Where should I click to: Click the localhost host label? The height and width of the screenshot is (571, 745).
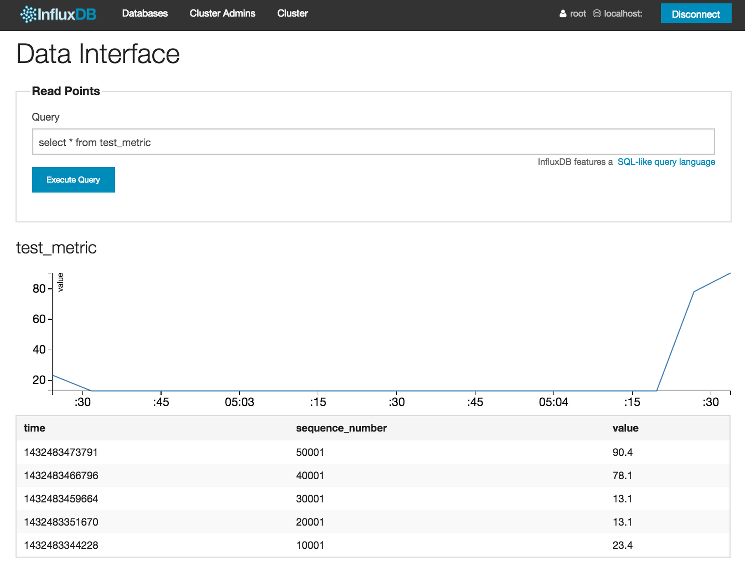[623, 14]
